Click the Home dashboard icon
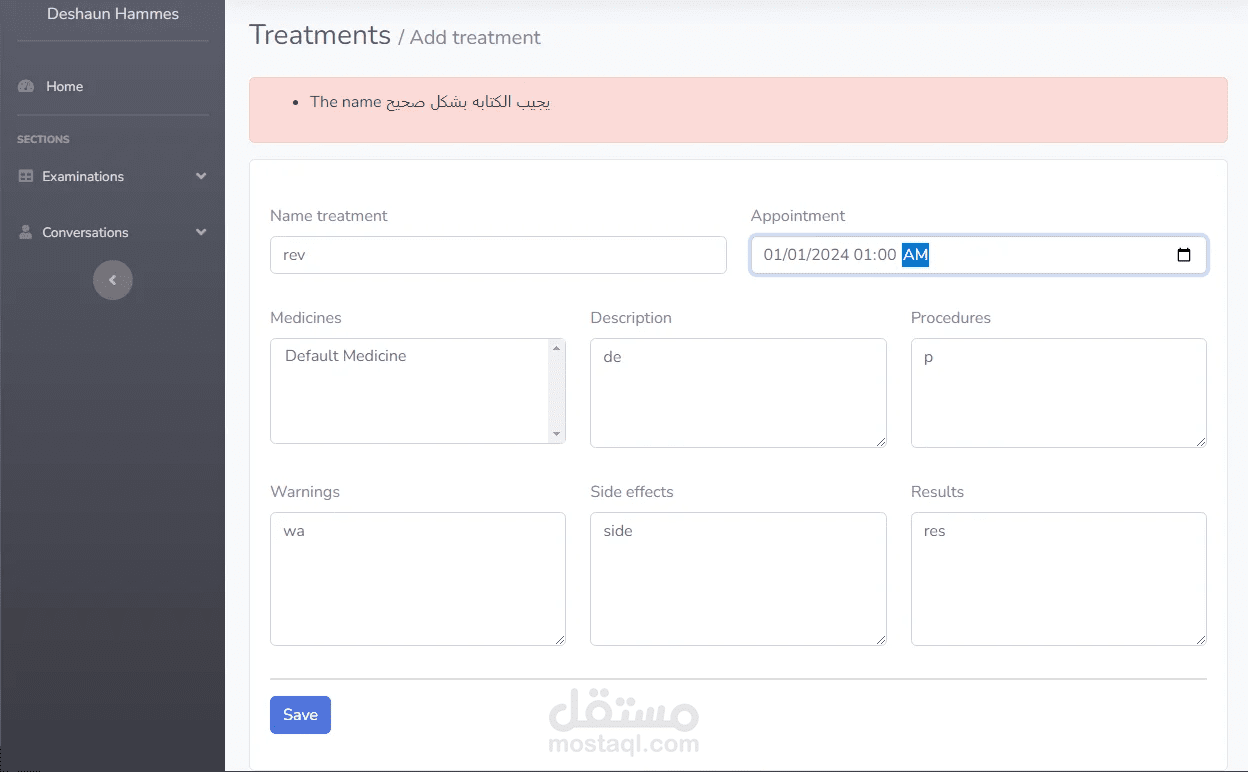 26,87
